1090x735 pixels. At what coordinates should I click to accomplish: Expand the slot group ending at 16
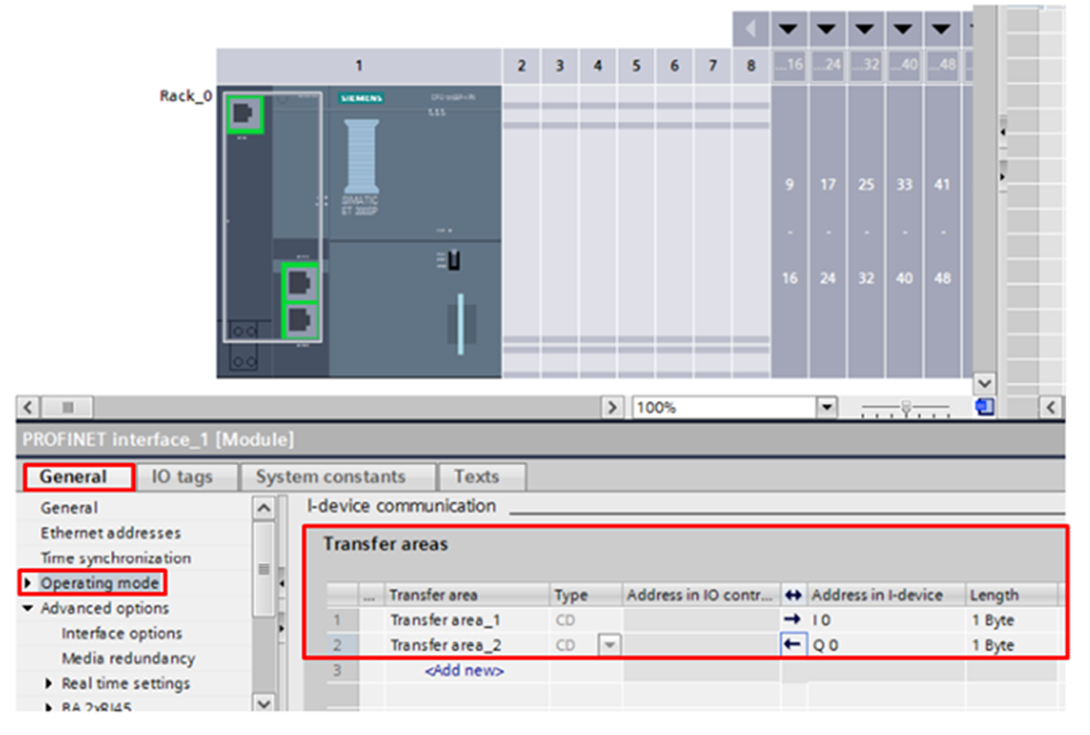click(x=788, y=29)
